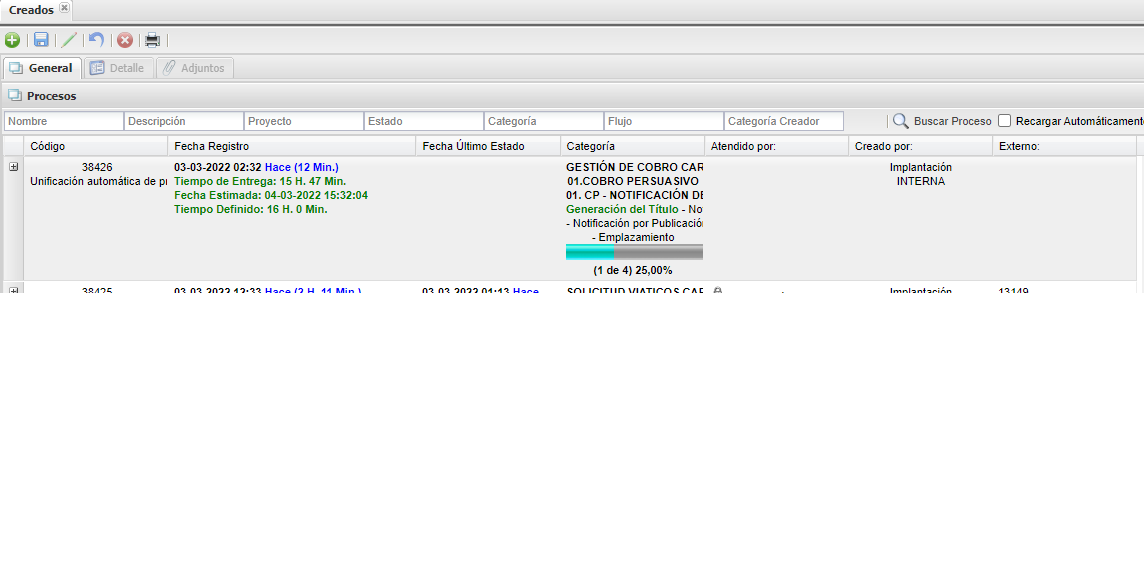Click the green pencil edit icon

click(x=69, y=40)
